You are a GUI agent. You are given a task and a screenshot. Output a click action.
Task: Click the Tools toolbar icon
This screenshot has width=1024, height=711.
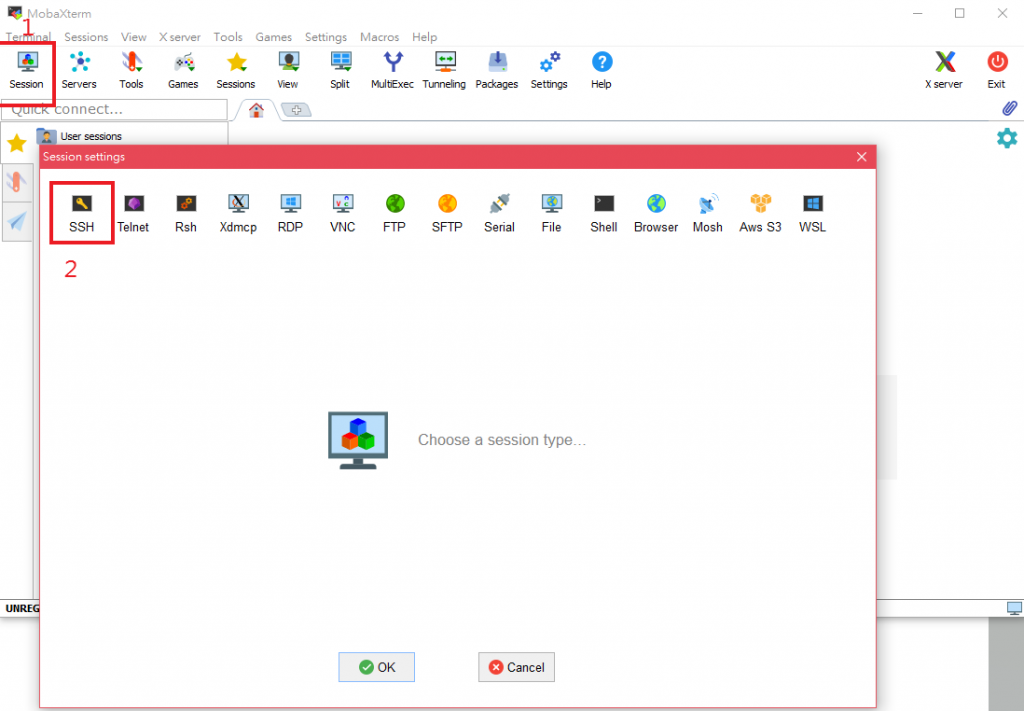[131, 71]
